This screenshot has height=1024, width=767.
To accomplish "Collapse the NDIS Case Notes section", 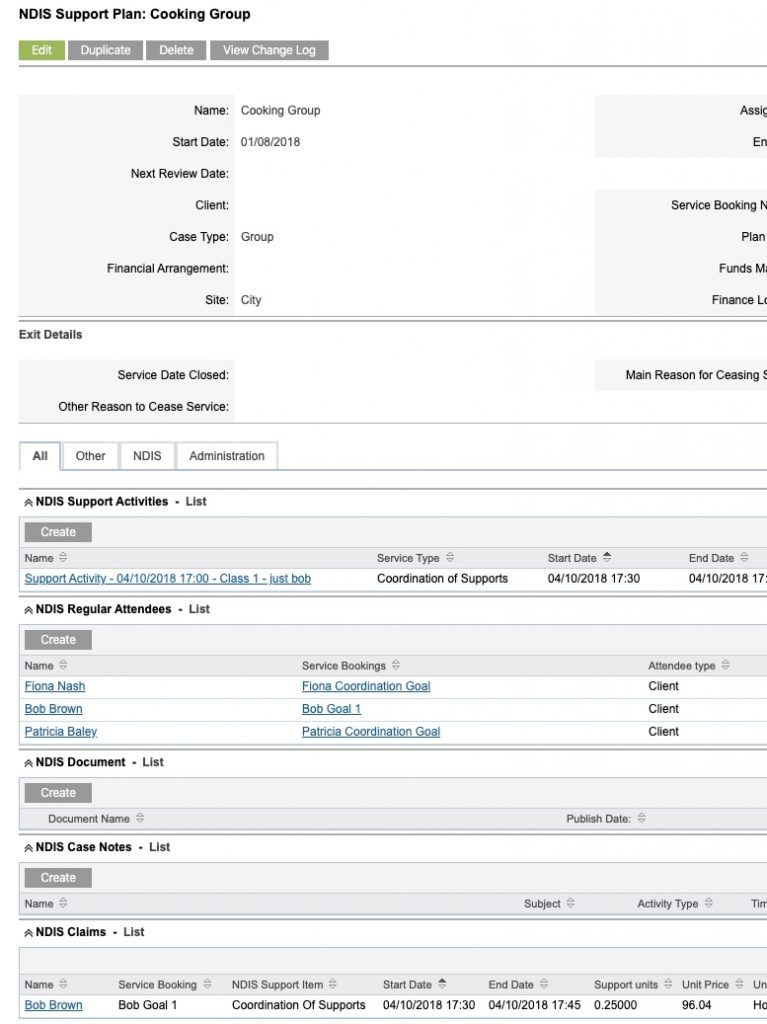I will point(28,848).
